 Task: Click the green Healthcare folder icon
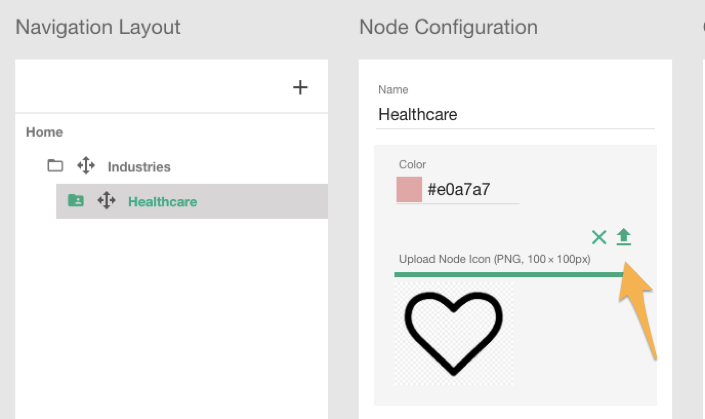click(x=76, y=200)
